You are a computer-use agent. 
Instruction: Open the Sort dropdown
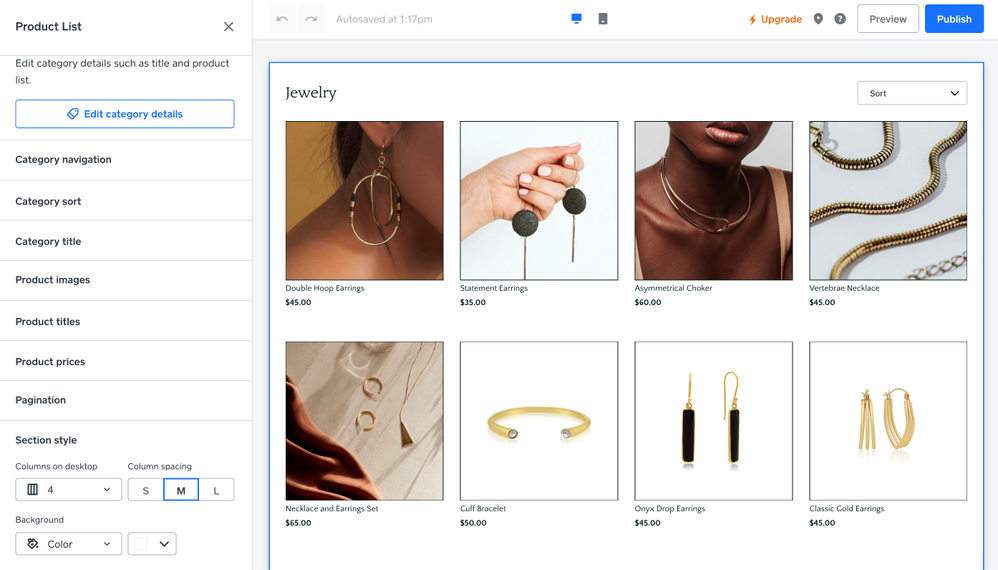coord(912,93)
